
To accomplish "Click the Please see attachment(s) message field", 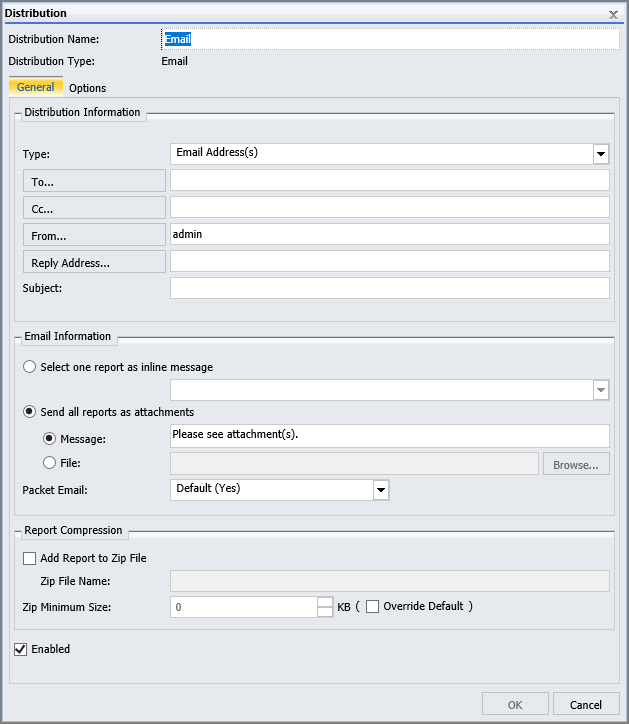I will [x=390, y=436].
